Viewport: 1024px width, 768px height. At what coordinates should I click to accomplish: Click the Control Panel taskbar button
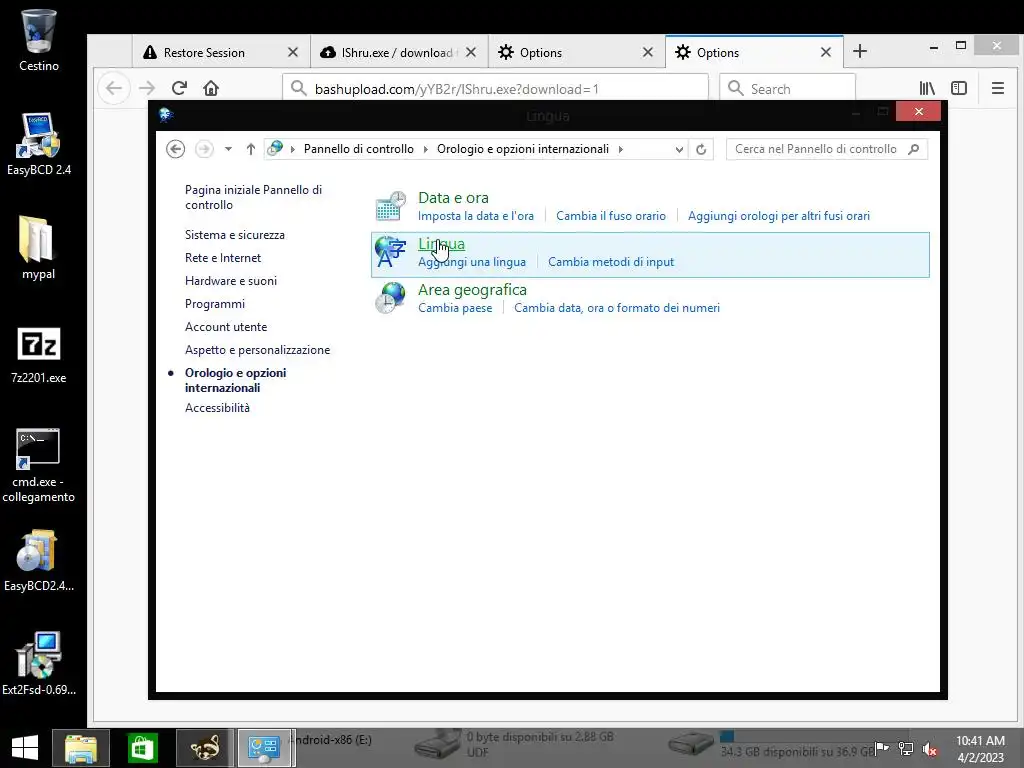pyautogui.click(x=265, y=748)
